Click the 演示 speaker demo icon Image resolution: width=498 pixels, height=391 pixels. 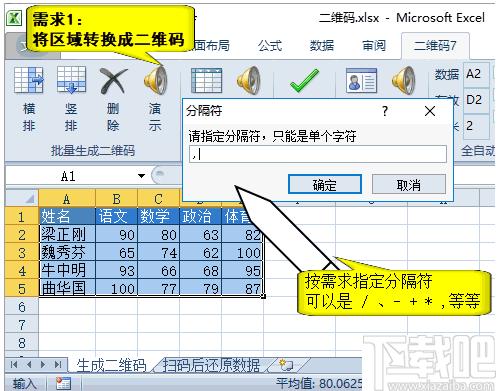pos(156,80)
